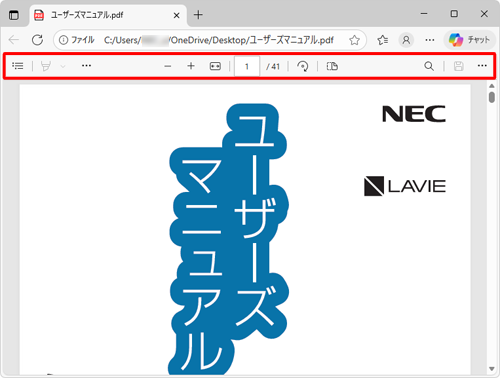
Task: Open the browser profile menu
Action: coord(406,40)
